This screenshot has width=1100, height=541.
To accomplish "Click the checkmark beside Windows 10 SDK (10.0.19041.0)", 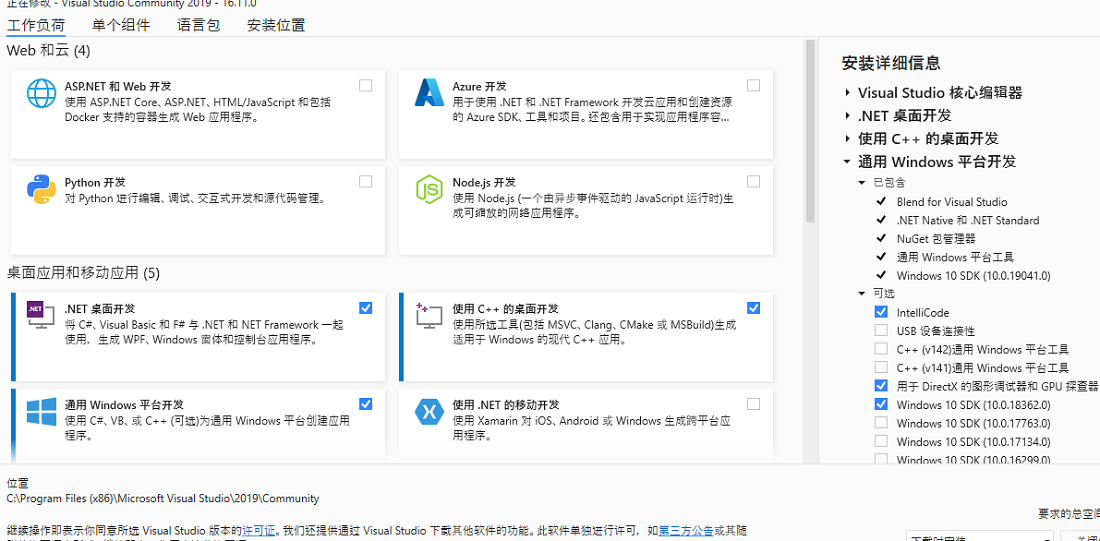I will [x=881, y=274].
